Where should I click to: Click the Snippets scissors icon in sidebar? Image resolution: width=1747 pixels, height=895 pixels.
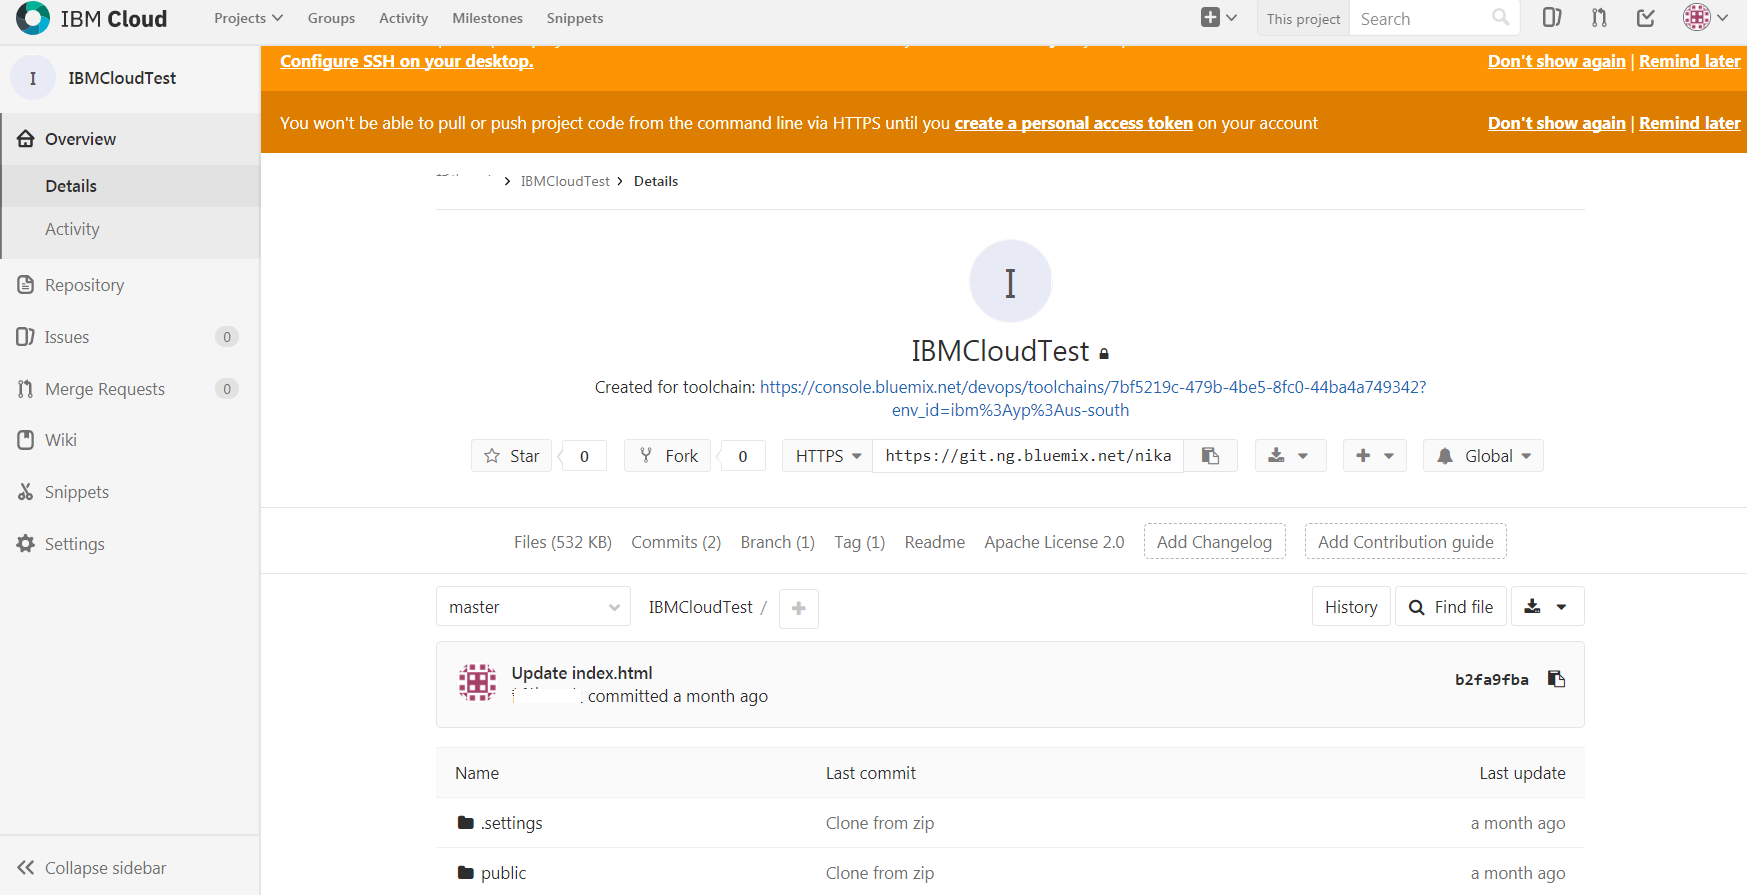[x=26, y=492]
